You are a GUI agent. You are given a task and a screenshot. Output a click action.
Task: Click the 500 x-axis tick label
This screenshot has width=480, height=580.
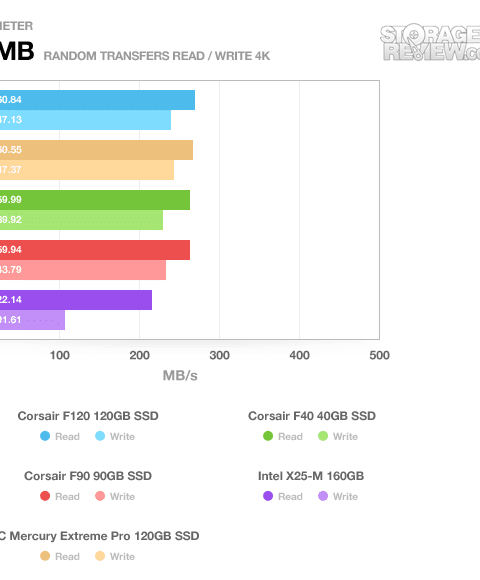pos(379,355)
